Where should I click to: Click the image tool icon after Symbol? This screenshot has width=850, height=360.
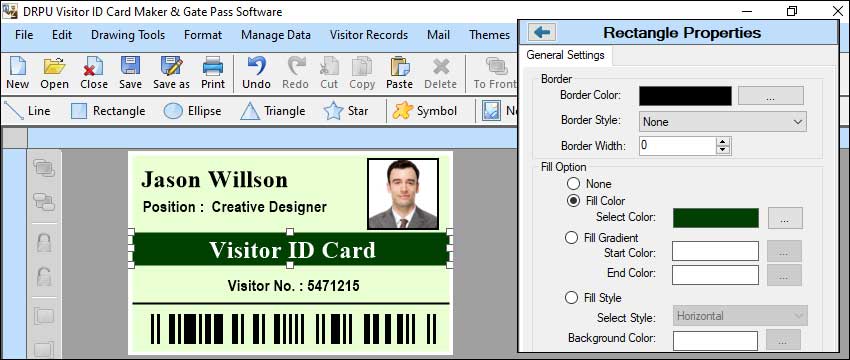491,111
